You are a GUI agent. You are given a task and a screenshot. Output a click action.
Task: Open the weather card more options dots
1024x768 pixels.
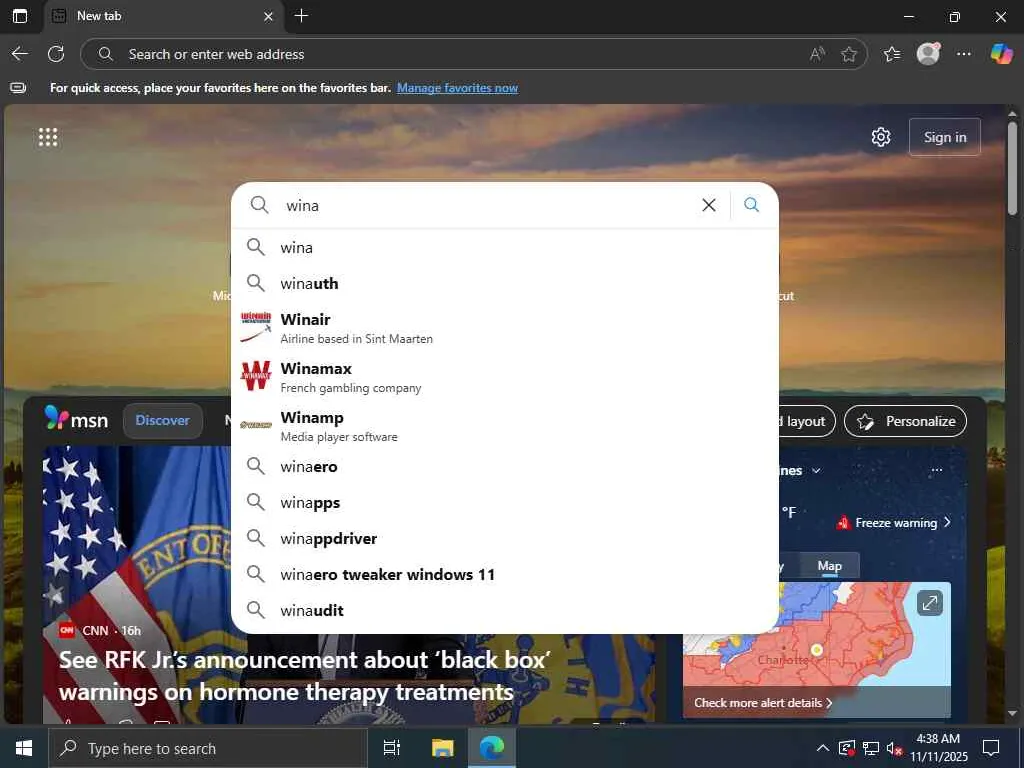[x=936, y=470]
